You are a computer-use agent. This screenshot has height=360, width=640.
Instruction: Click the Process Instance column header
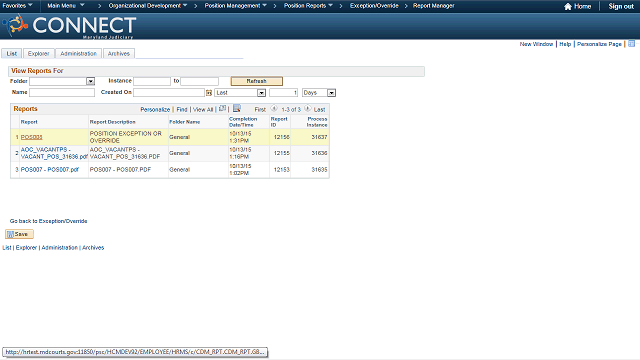point(317,122)
